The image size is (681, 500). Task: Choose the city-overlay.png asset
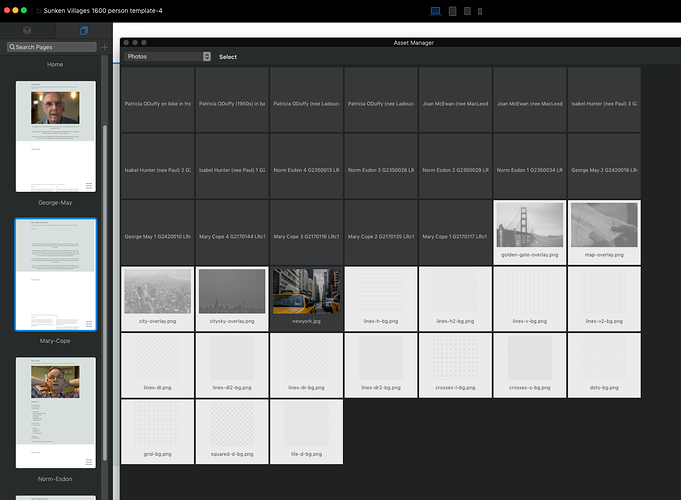tap(157, 297)
